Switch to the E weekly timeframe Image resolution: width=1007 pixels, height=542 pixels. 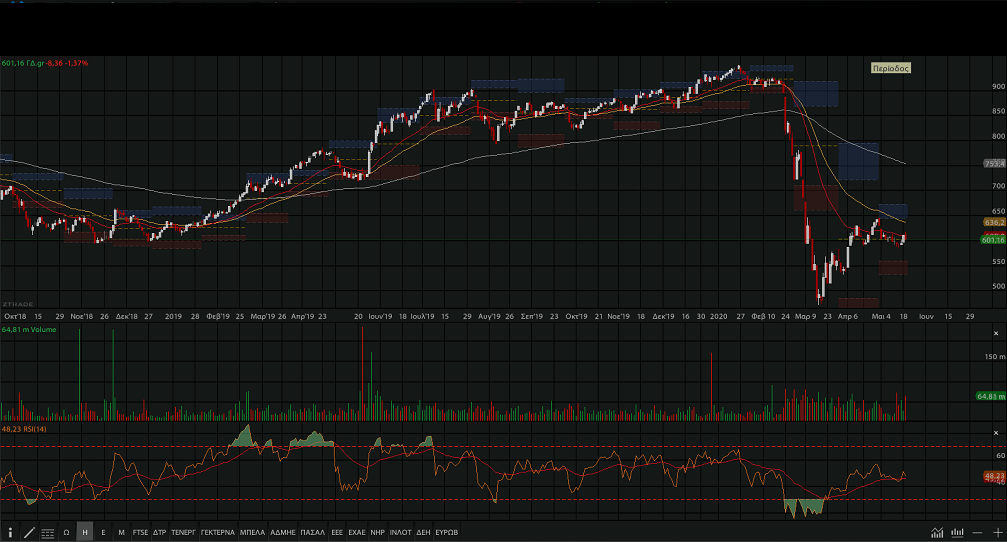coord(103,532)
